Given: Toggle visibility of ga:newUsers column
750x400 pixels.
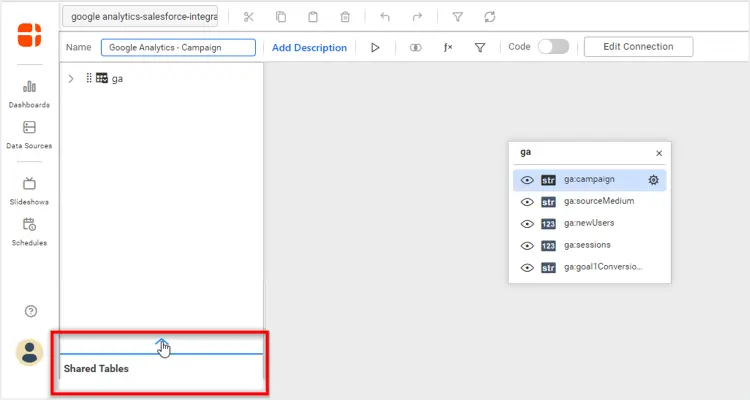Looking at the screenshot, I should coord(526,223).
